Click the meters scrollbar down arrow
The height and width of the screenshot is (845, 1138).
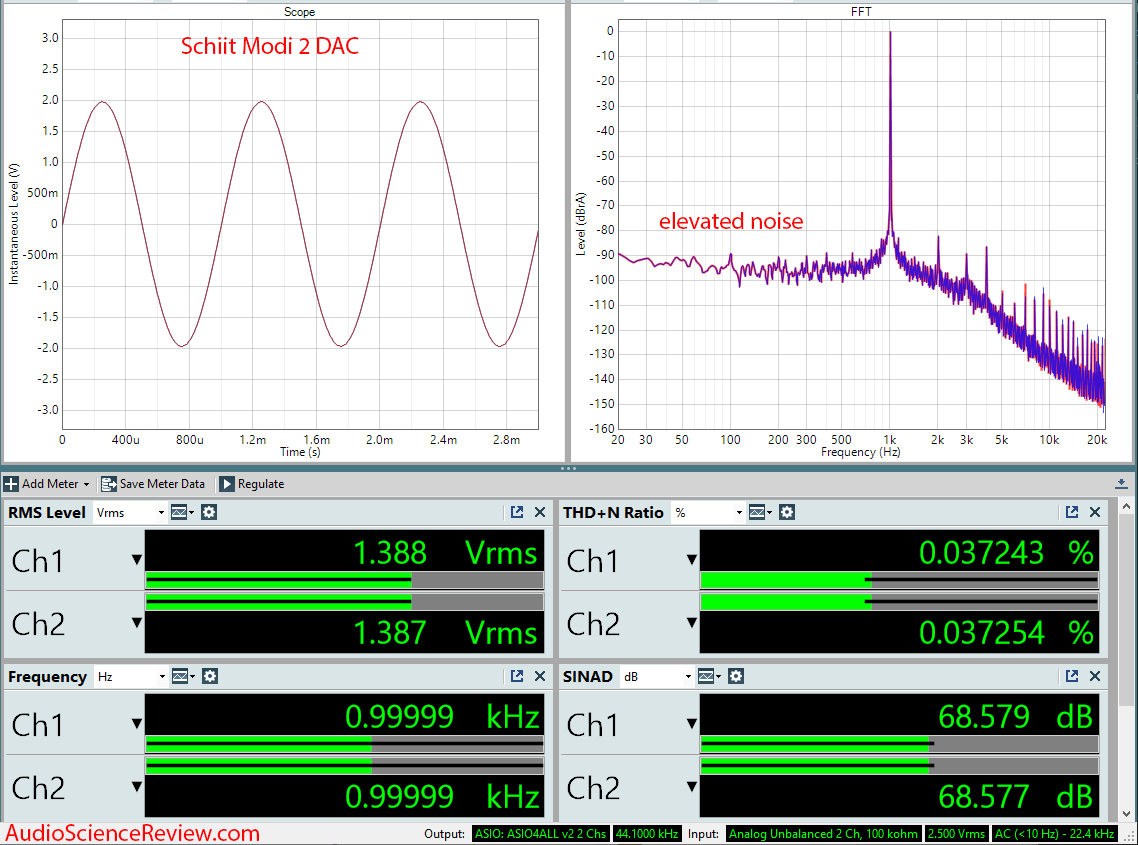[1126, 815]
